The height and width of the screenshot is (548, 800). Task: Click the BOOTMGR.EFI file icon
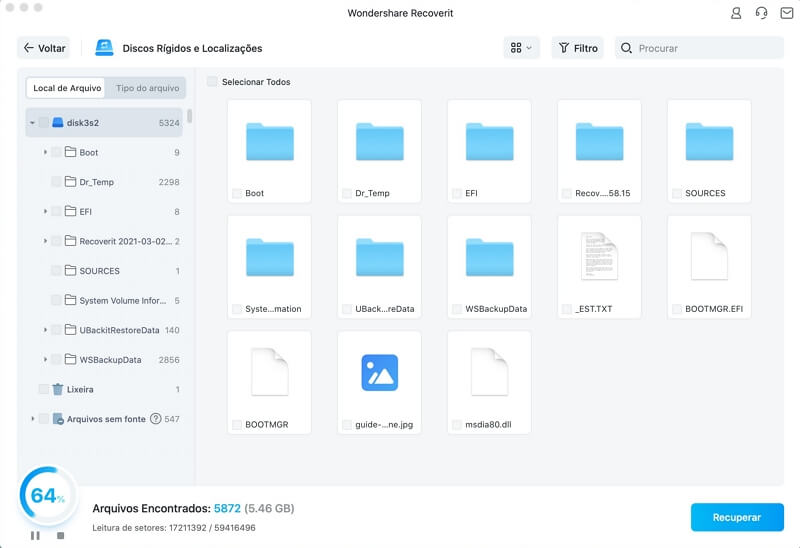[709, 256]
